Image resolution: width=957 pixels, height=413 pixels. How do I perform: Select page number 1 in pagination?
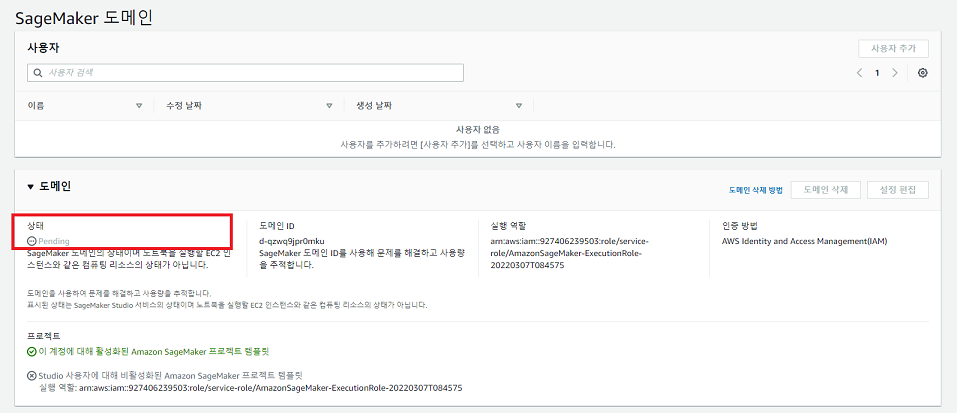(x=877, y=73)
